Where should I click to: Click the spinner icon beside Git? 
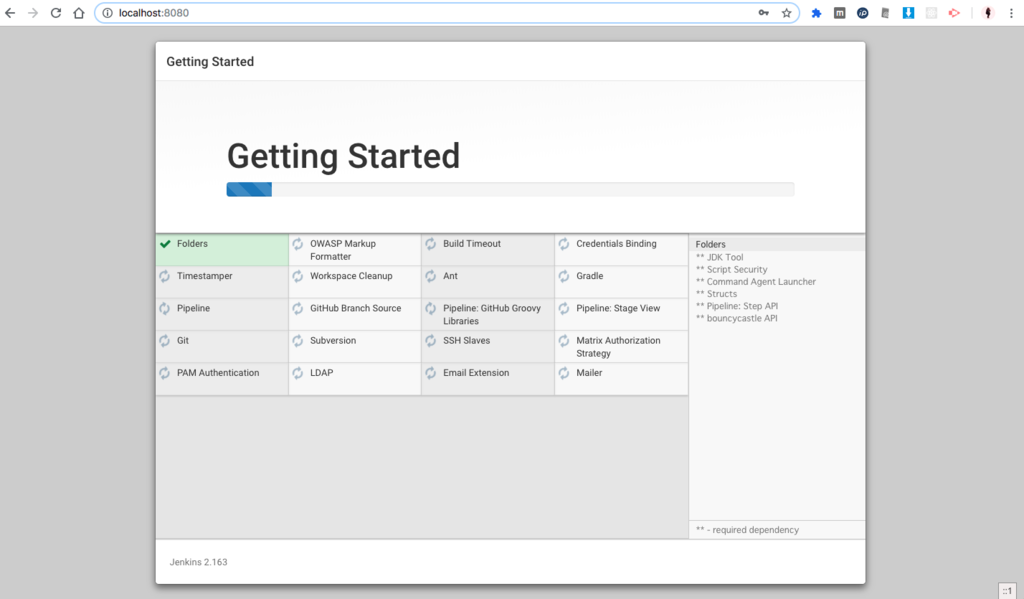click(165, 340)
